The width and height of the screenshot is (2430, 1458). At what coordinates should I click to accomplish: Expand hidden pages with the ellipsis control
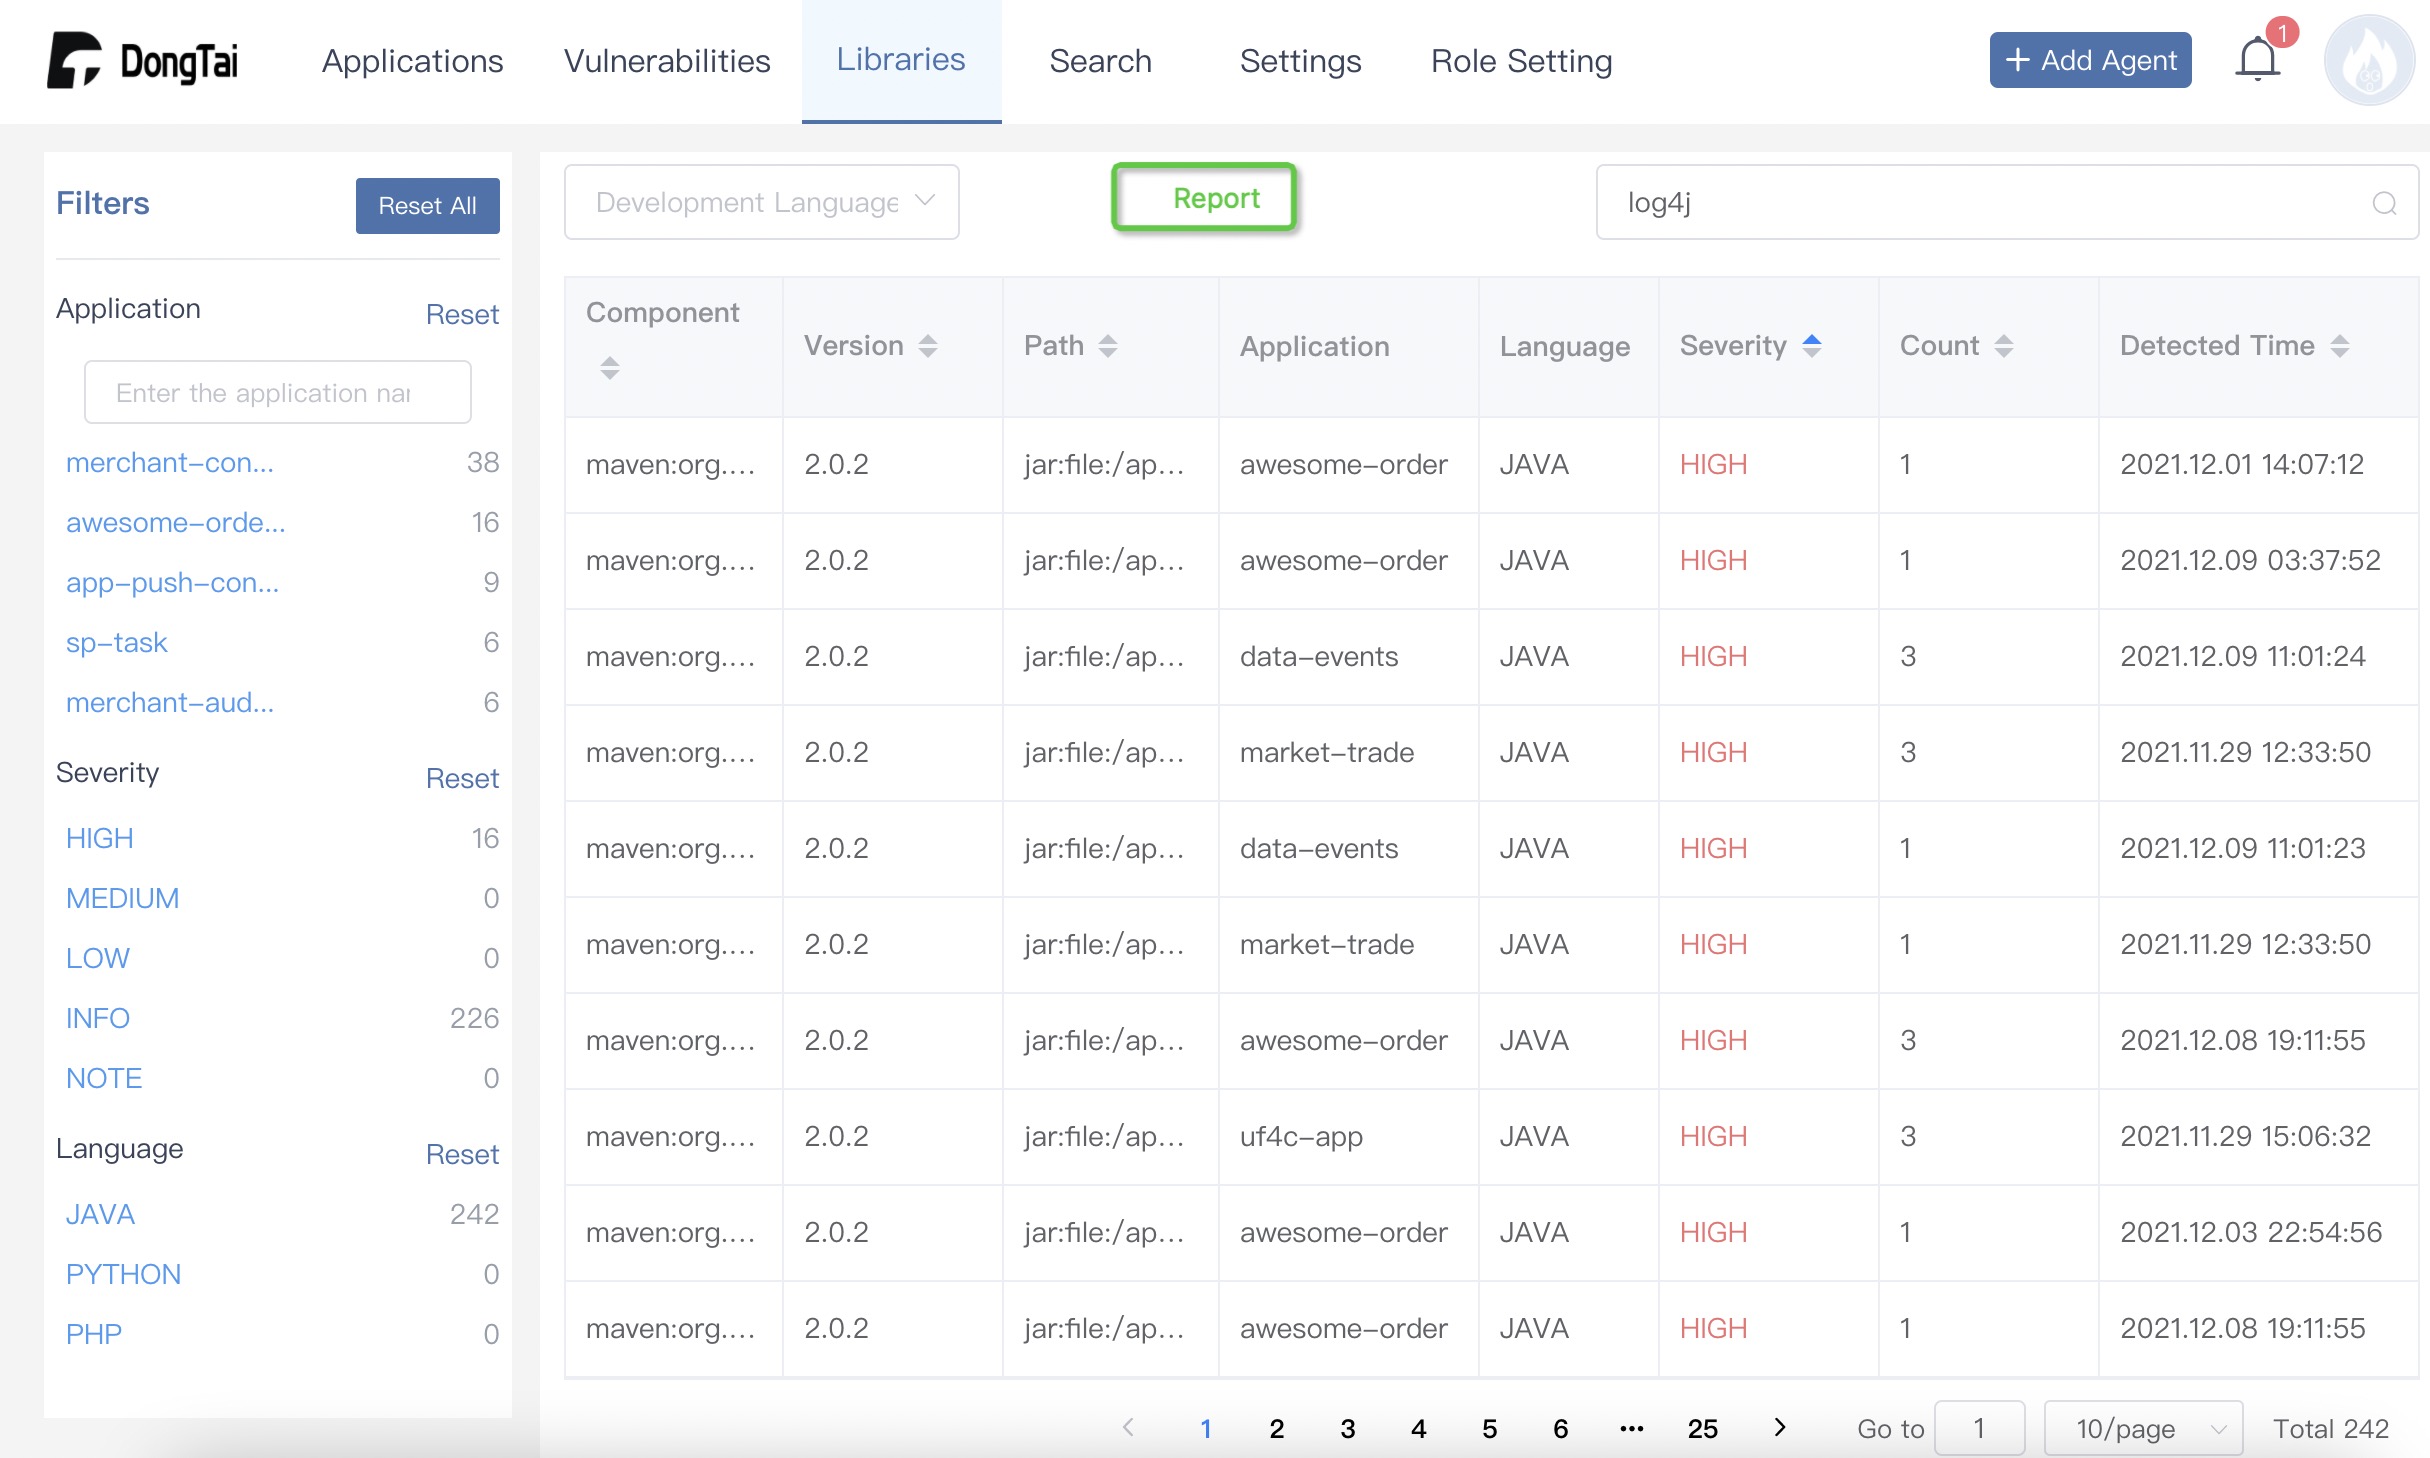pyautogui.click(x=1631, y=1428)
